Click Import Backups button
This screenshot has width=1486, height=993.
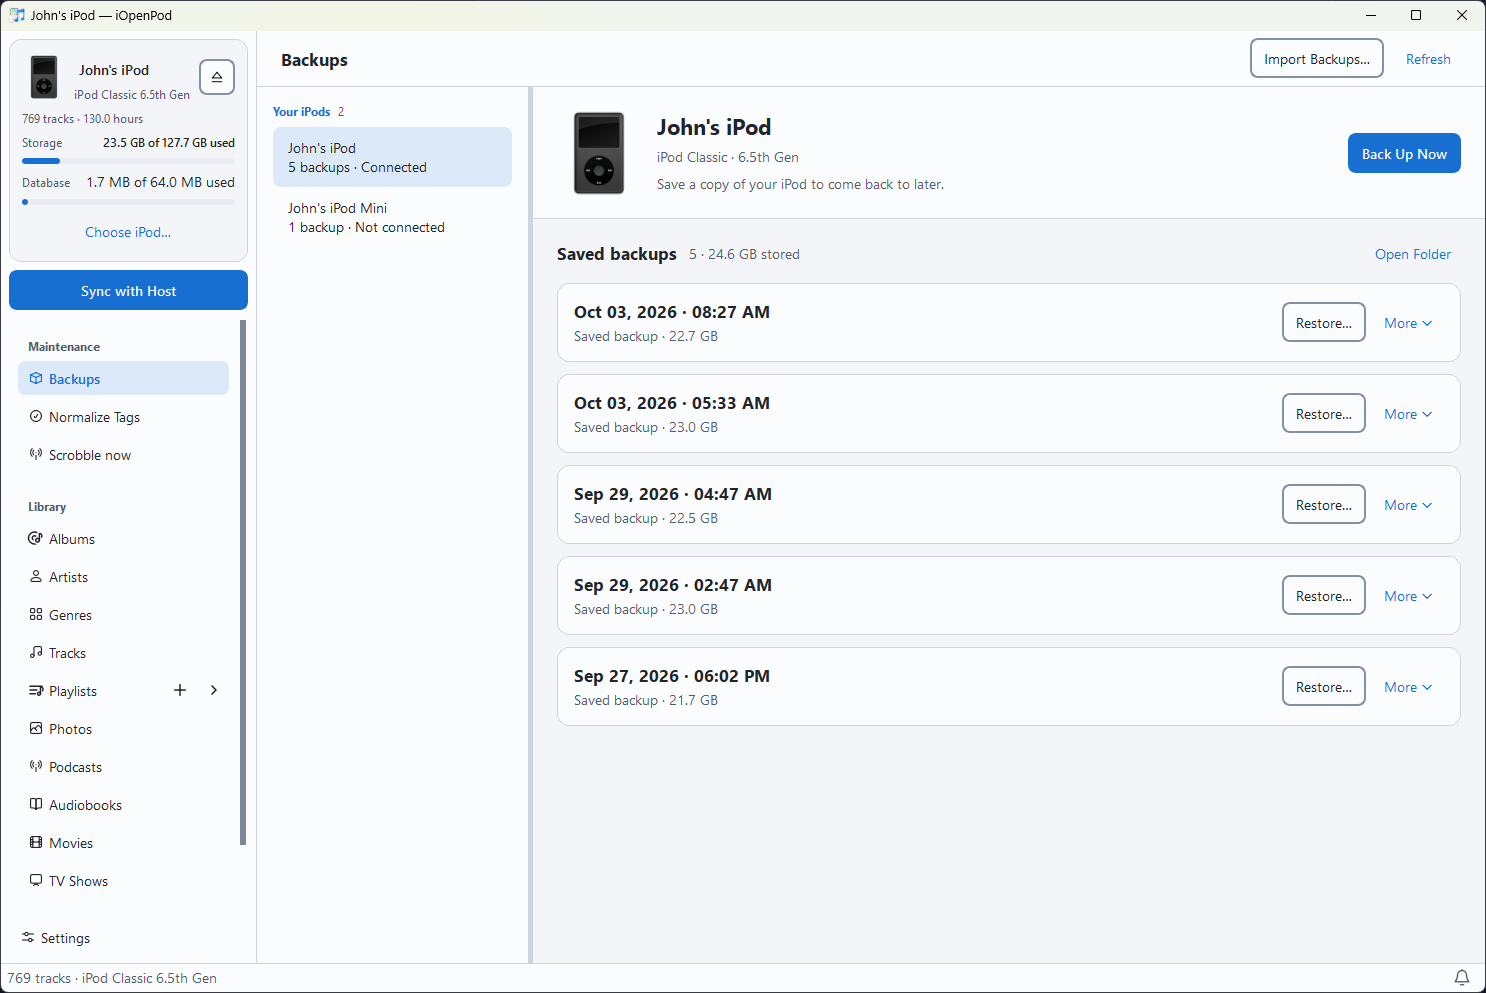[x=1317, y=58]
